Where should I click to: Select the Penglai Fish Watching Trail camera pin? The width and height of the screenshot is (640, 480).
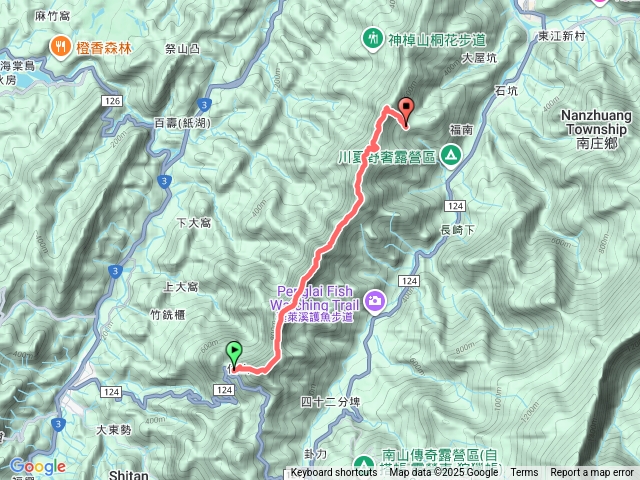coord(374,302)
